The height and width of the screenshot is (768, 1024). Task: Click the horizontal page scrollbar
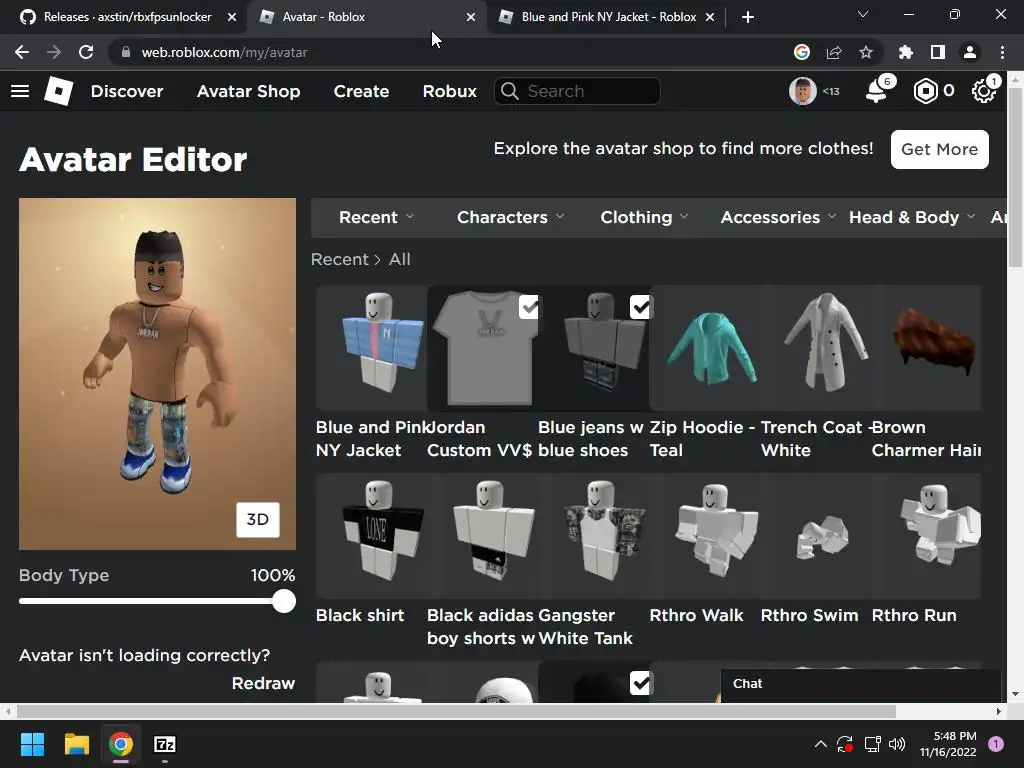(x=456, y=711)
